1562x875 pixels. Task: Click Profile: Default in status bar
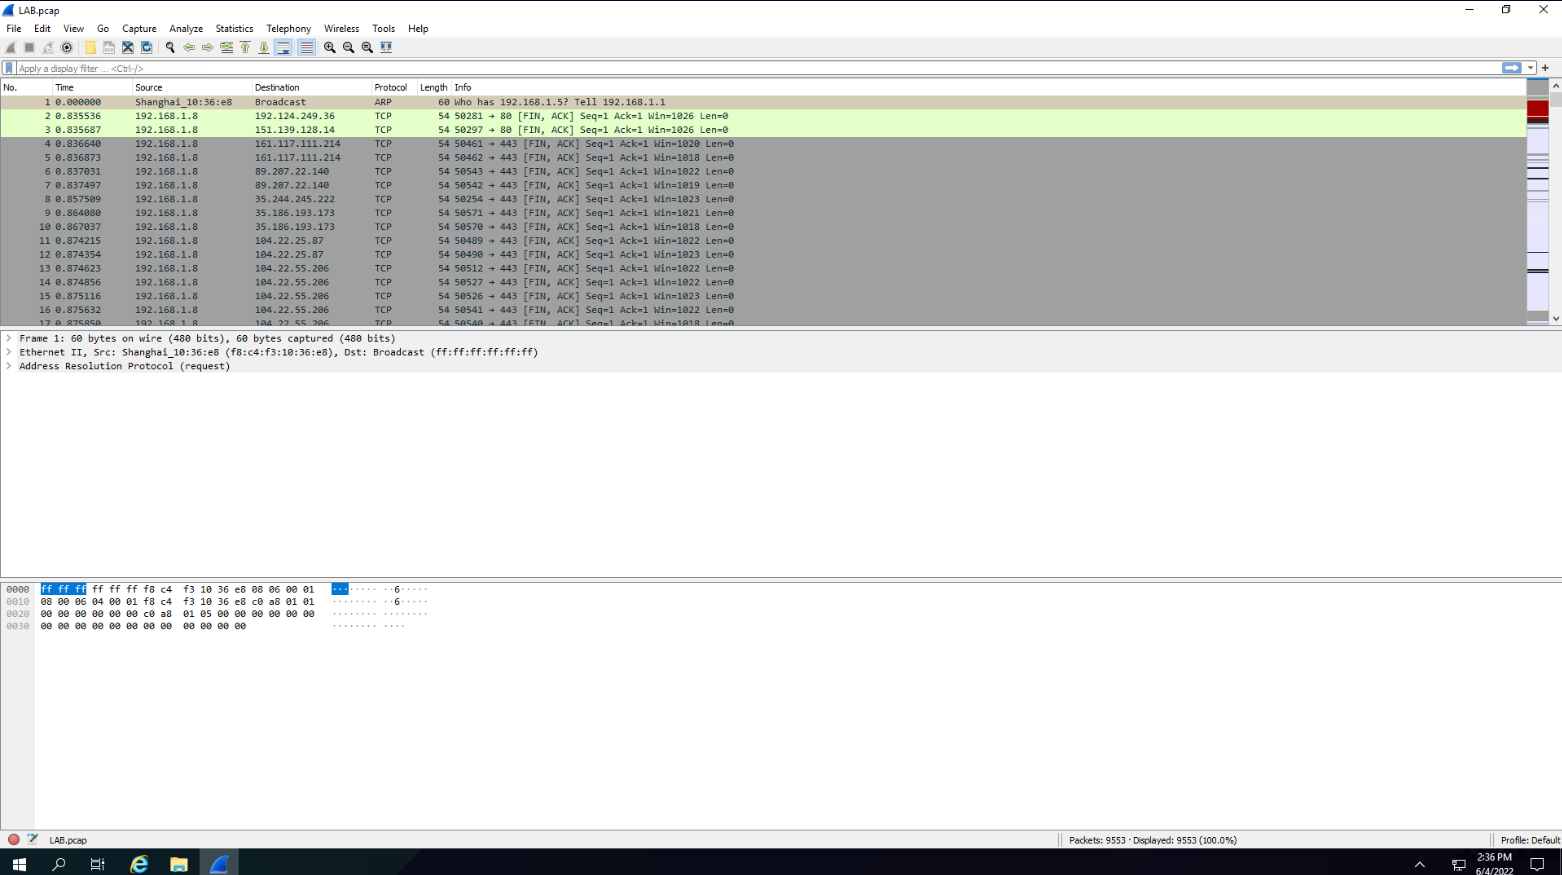[x=1529, y=840]
